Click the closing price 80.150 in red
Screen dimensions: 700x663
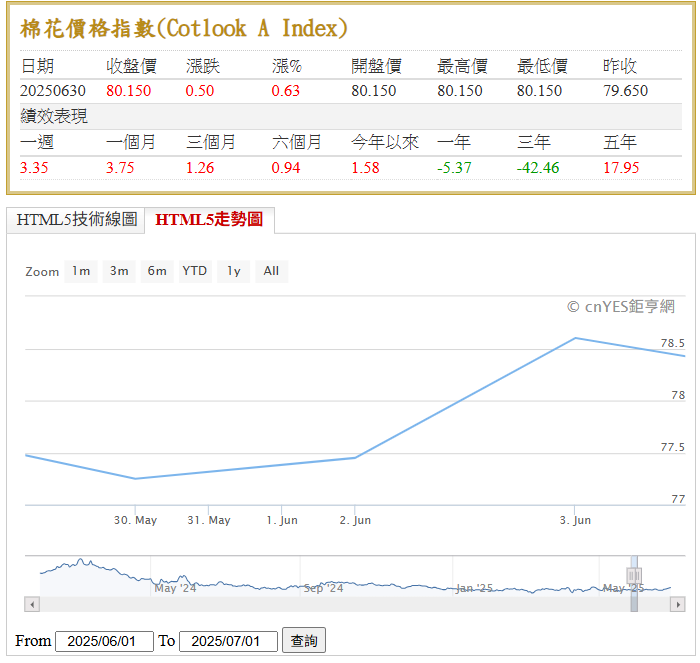129,91
